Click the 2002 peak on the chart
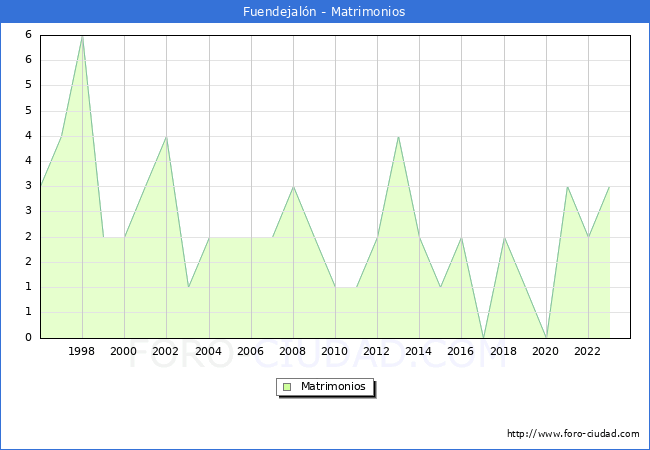The width and height of the screenshot is (650, 450). (166, 136)
